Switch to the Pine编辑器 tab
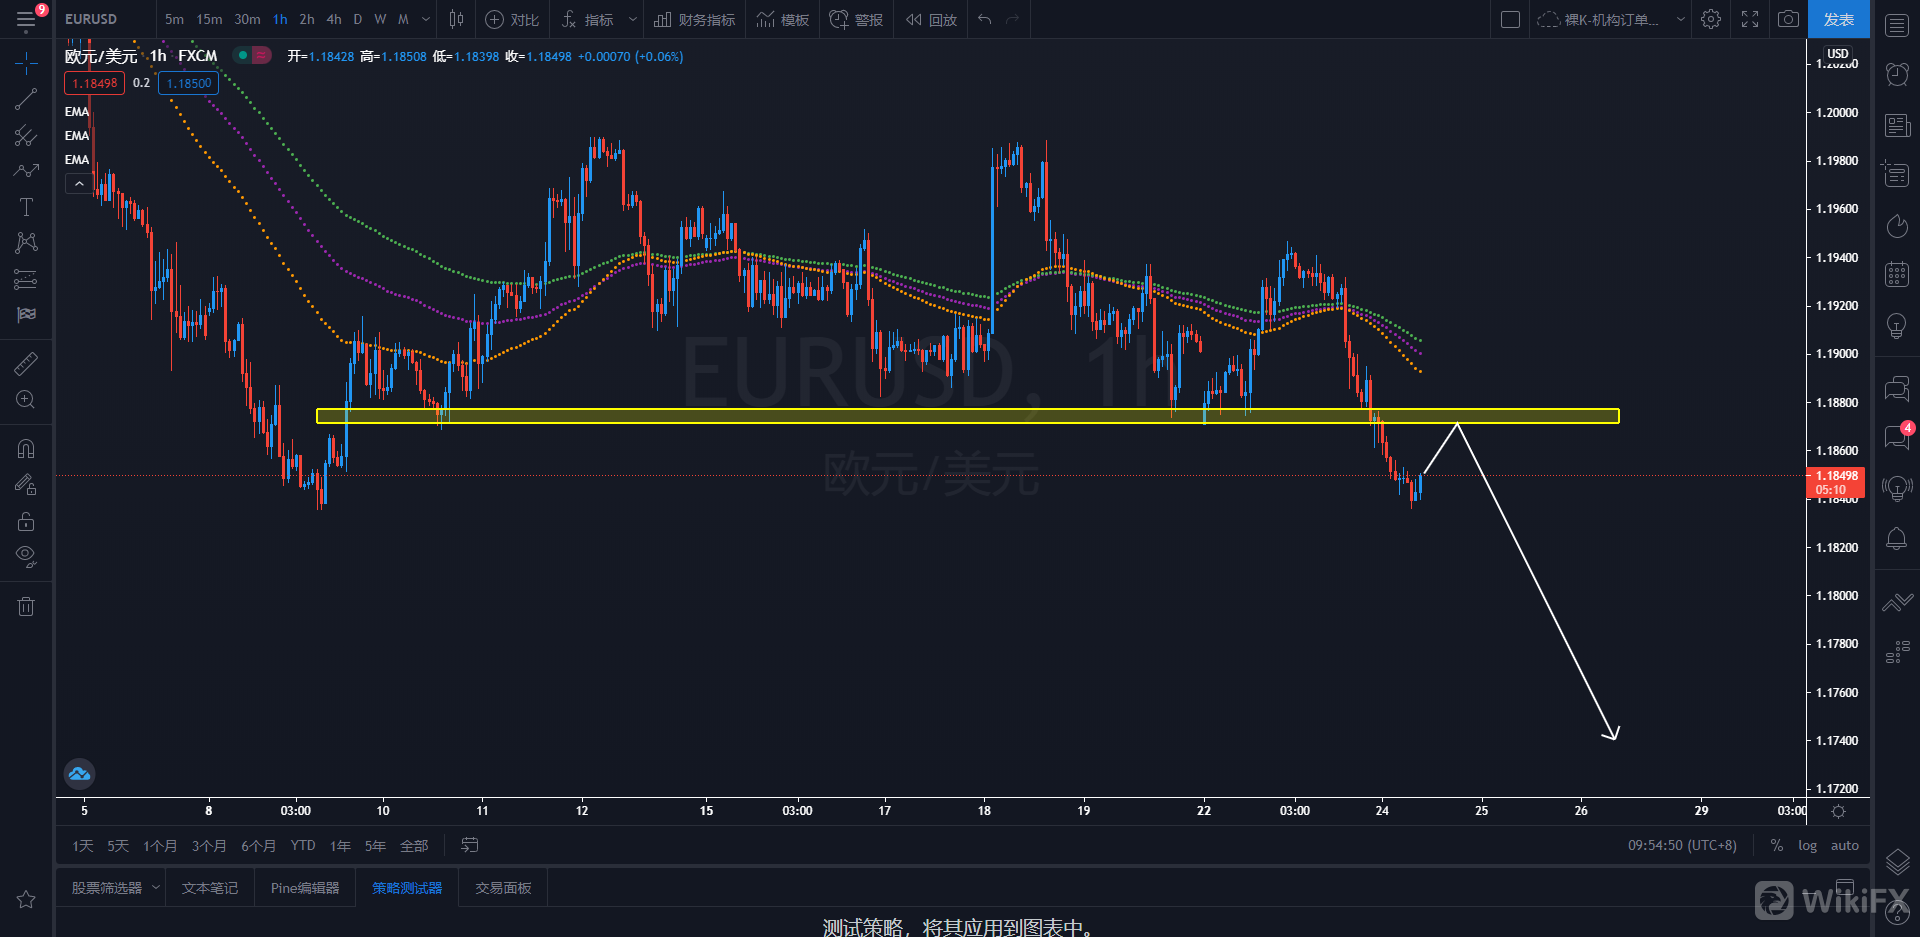Screen dimensions: 1920x937 click(x=305, y=888)
